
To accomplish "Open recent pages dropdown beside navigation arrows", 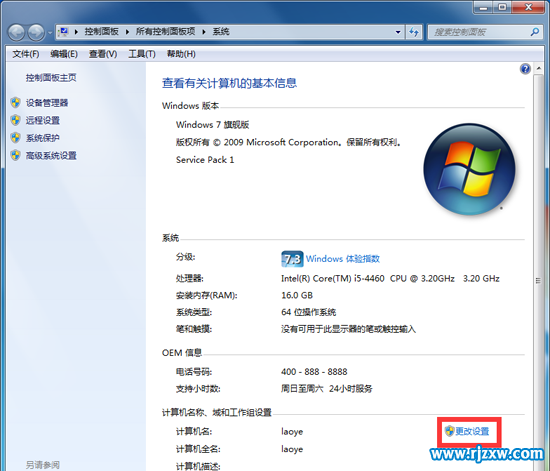I will [50, 33].
